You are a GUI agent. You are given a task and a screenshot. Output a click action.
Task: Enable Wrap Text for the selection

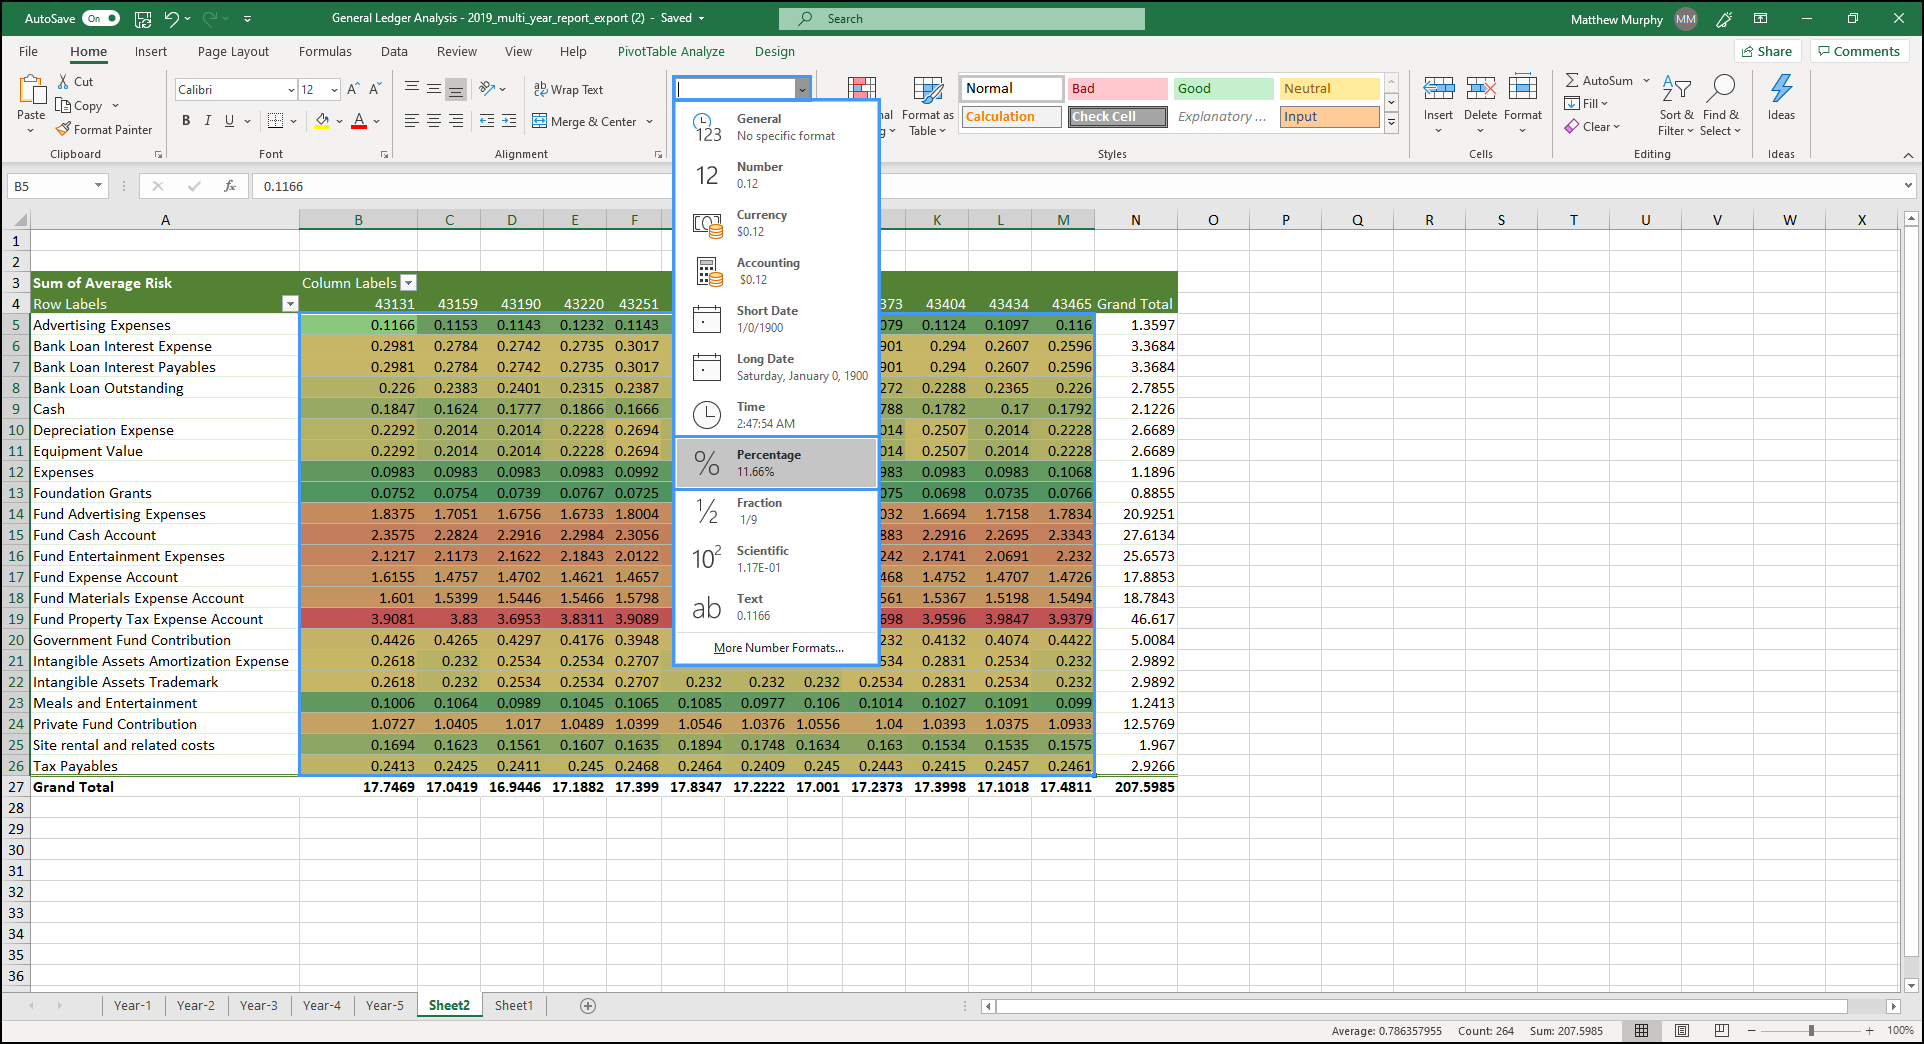[568, 89]
